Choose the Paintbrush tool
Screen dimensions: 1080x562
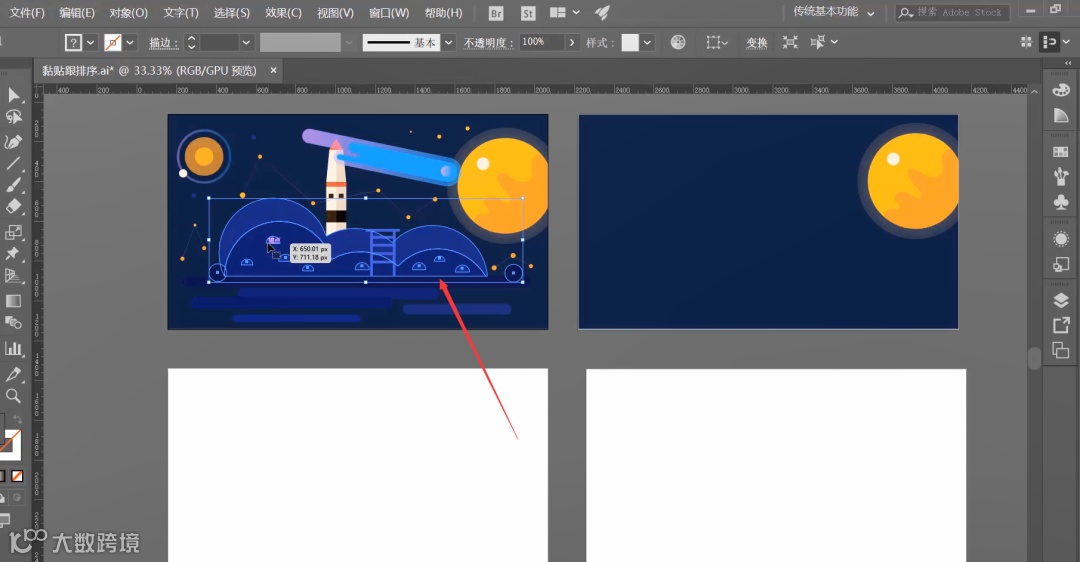click(14, 186)
